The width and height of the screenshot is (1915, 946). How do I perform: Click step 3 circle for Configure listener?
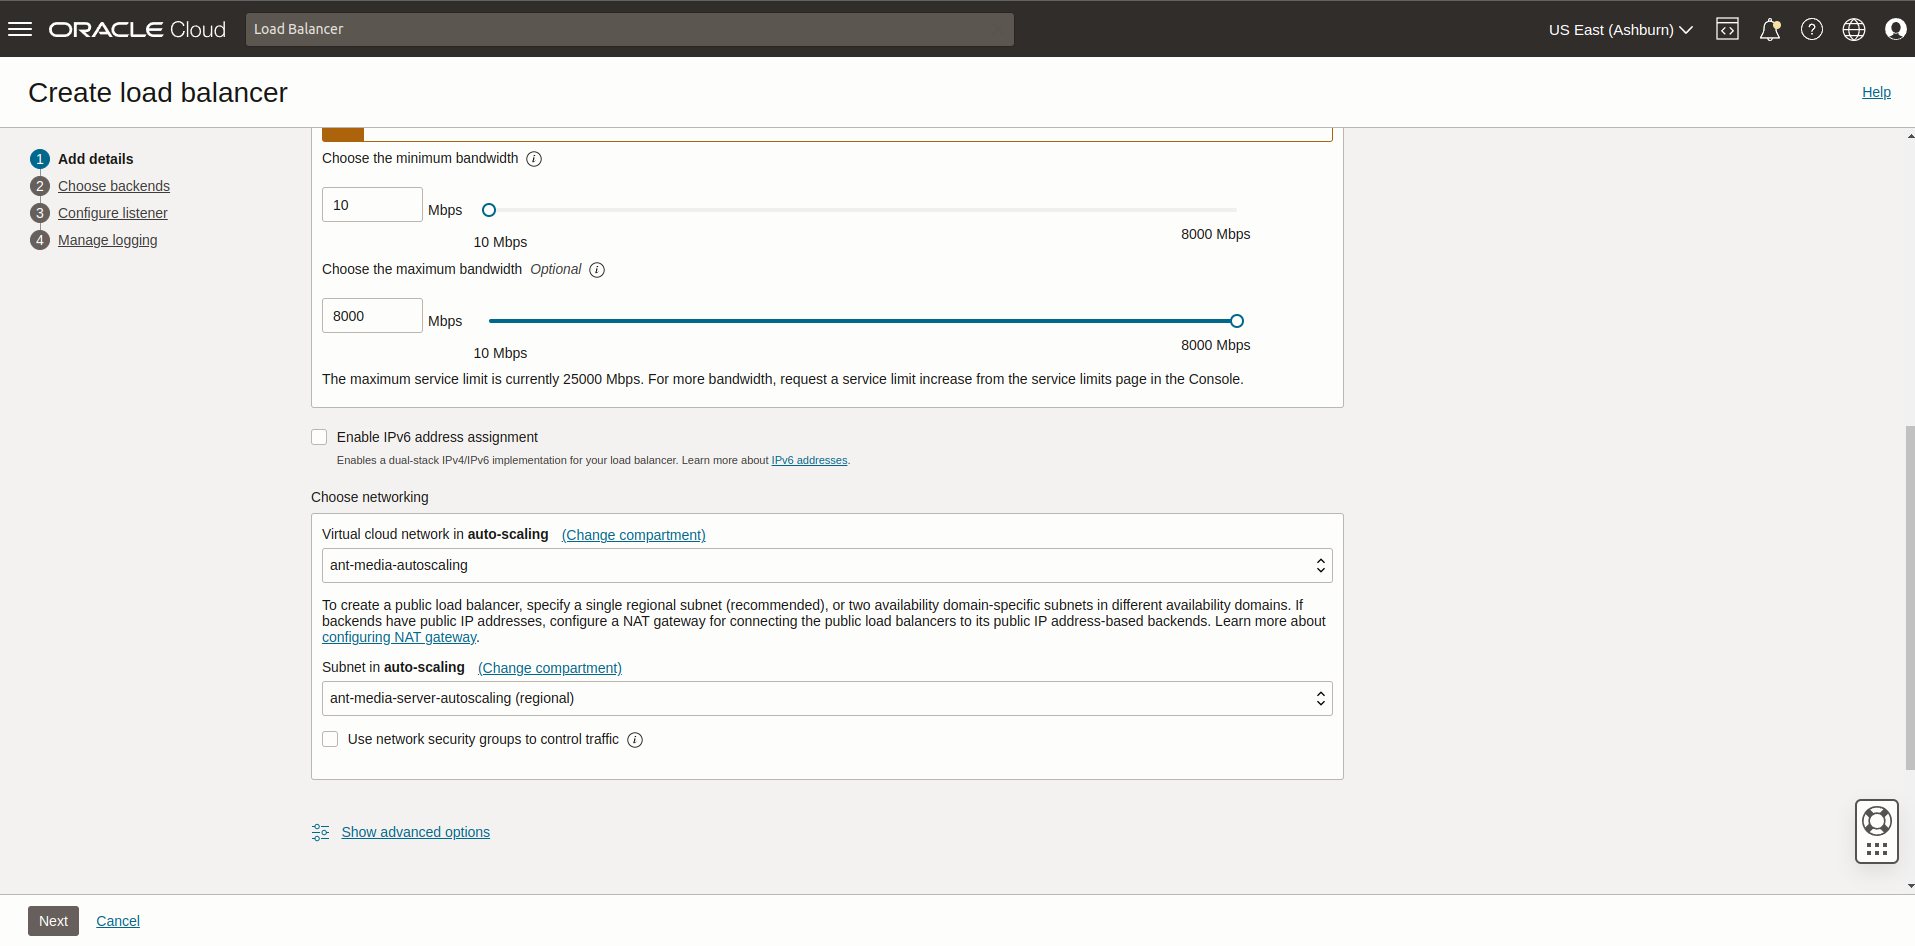point(40,213)
